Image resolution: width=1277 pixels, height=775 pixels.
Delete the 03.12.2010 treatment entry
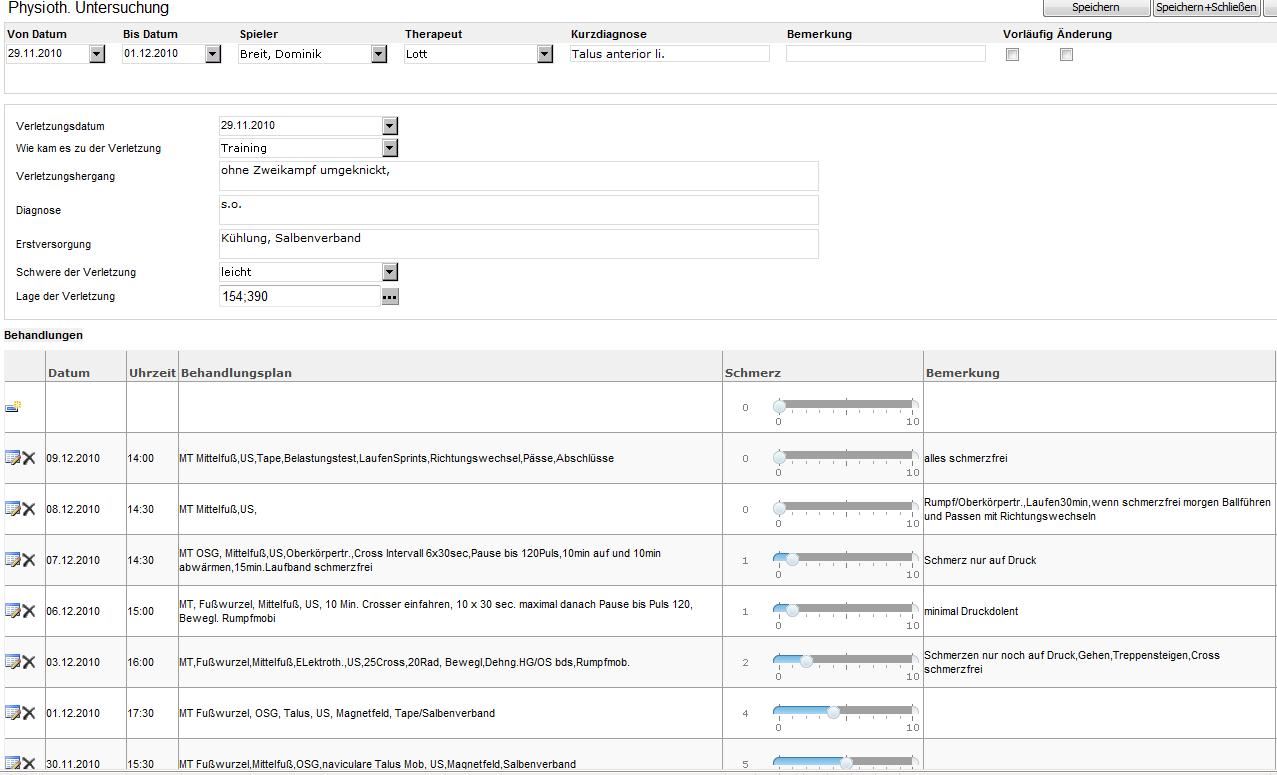click(x=29, y=662)
